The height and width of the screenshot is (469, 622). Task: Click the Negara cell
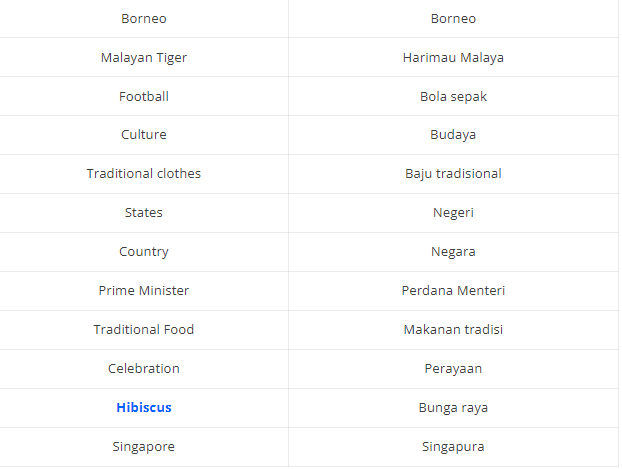pyautogui.click(x=453, y=252)
